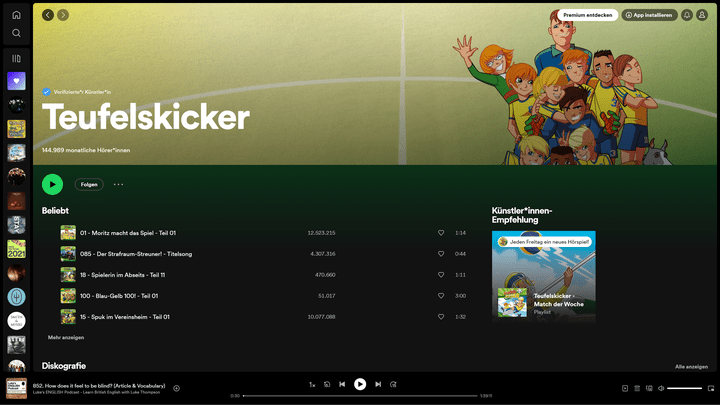Open the Home page icon

16,15
